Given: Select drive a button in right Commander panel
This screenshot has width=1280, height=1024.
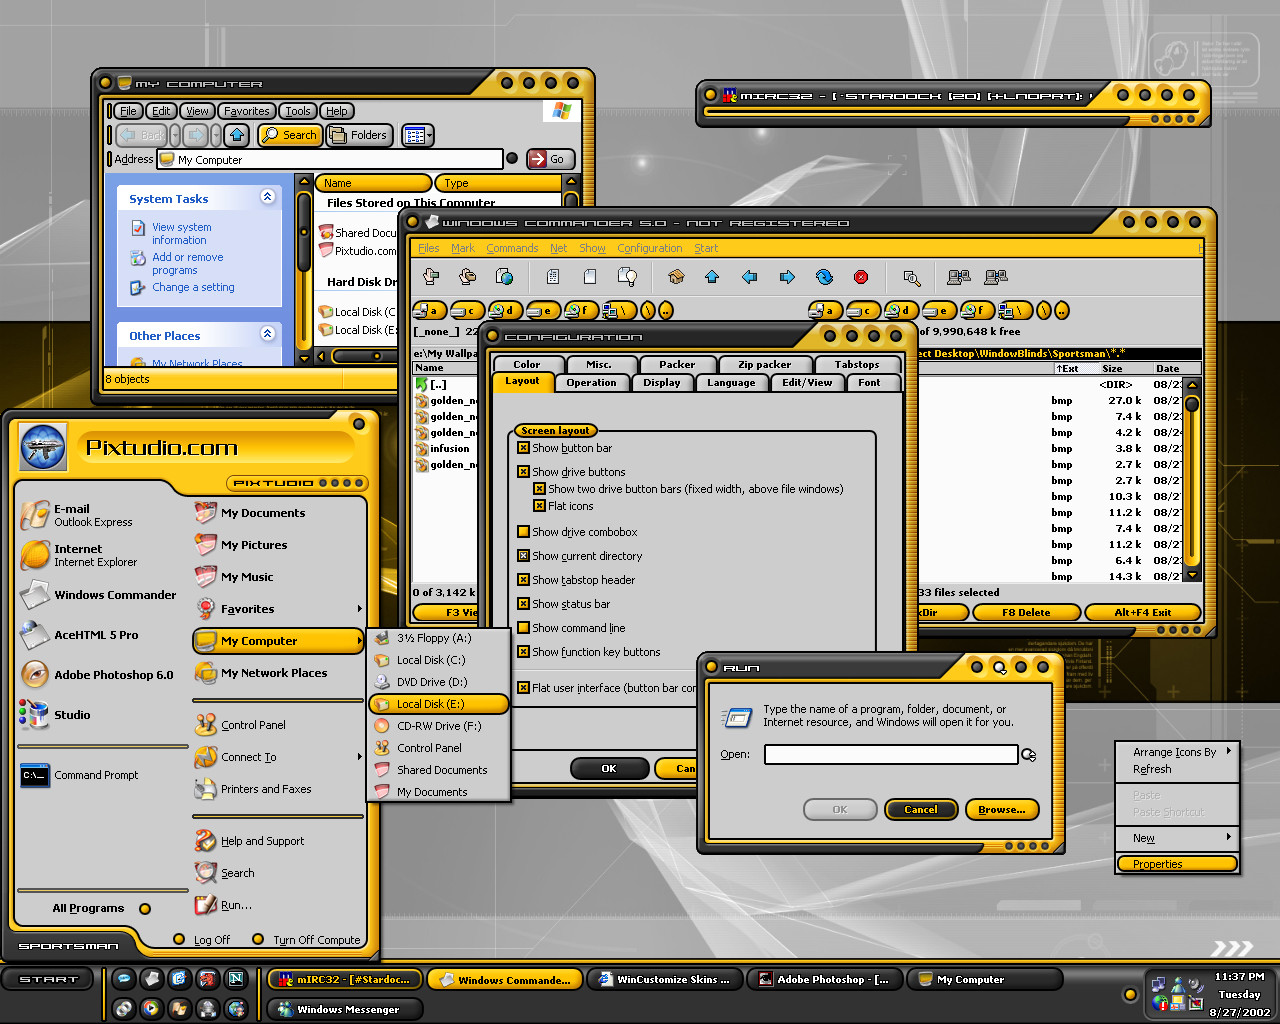Looking at the screenshot, I should pyautogui.click(x=825, y=311).
